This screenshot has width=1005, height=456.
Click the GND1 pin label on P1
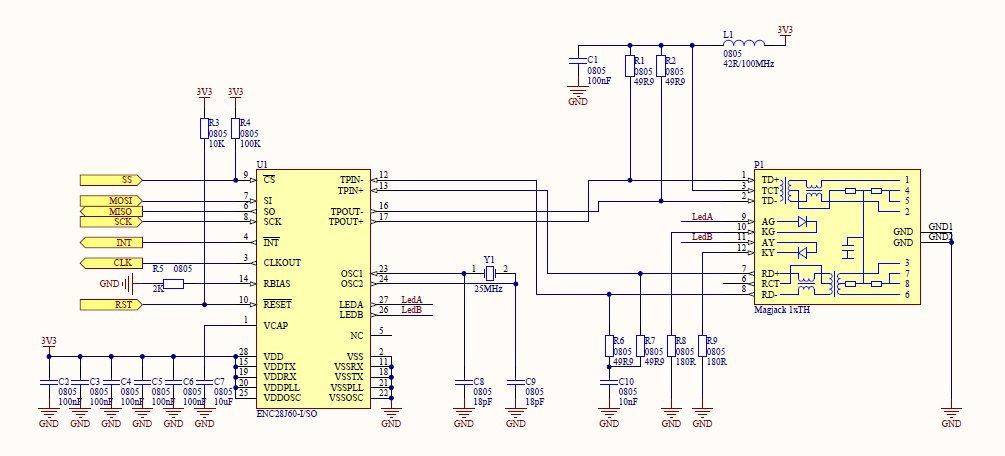[x=940, y=227]
